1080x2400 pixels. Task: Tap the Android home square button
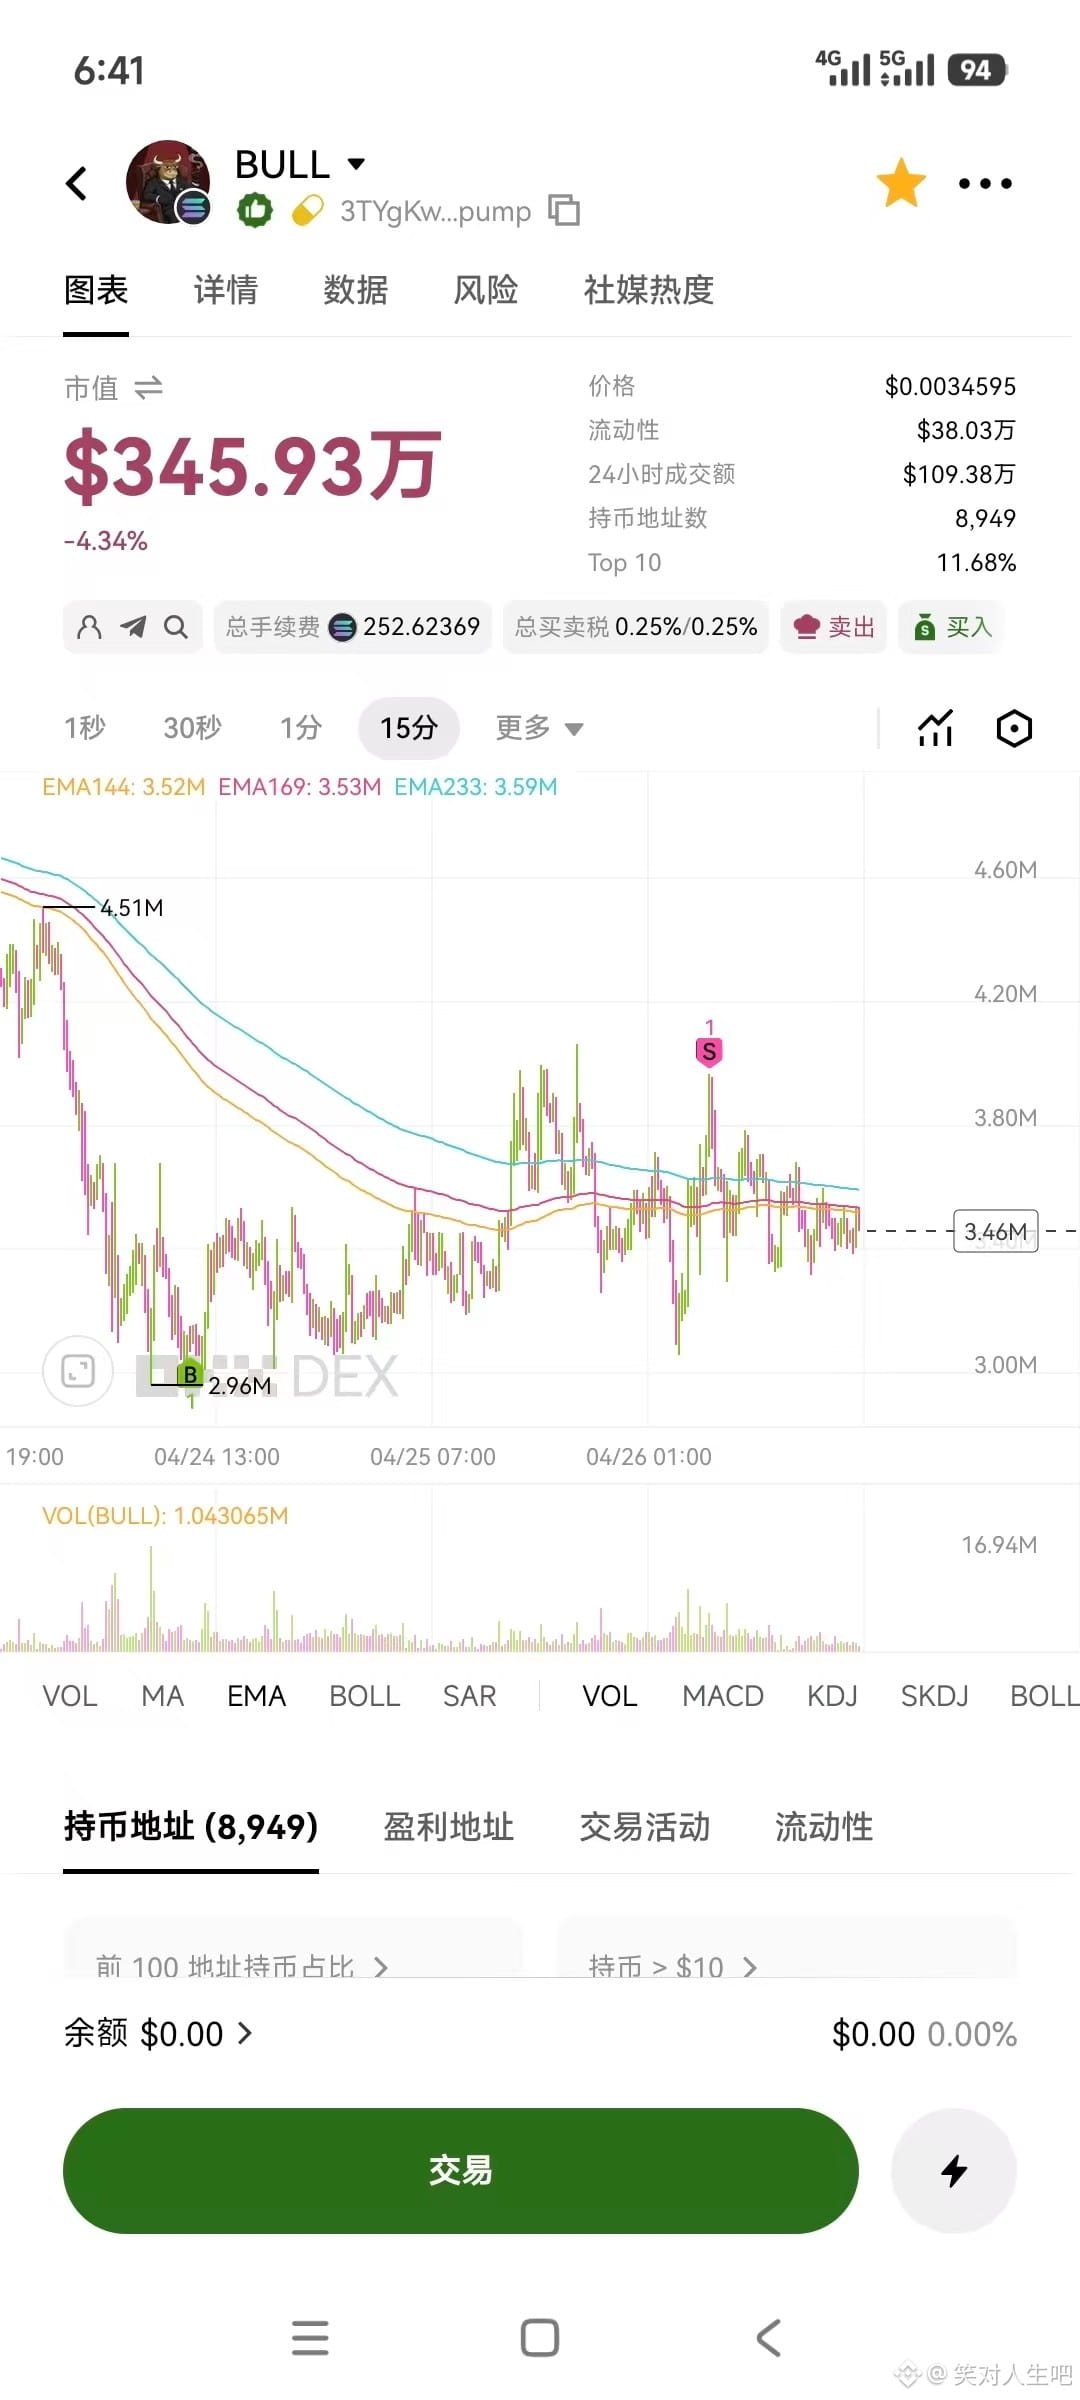(x=540, y=2338)
